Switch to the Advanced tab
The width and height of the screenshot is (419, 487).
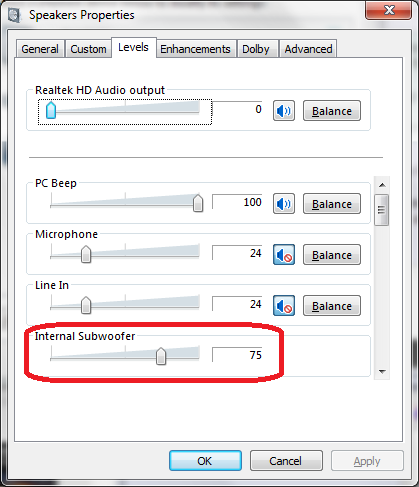tap(308, 49)
